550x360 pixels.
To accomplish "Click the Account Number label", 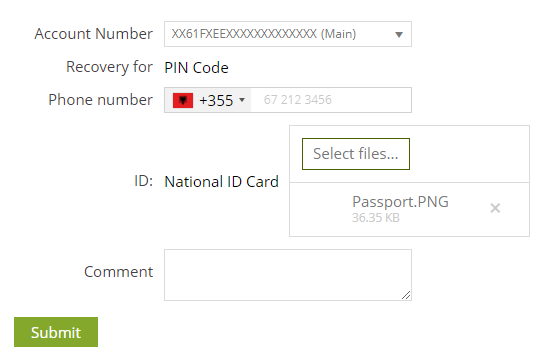I will pos(93,34).
